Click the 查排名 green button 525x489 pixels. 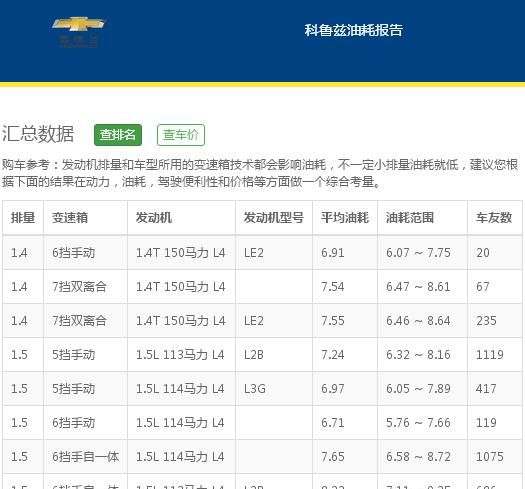[118, 135]
